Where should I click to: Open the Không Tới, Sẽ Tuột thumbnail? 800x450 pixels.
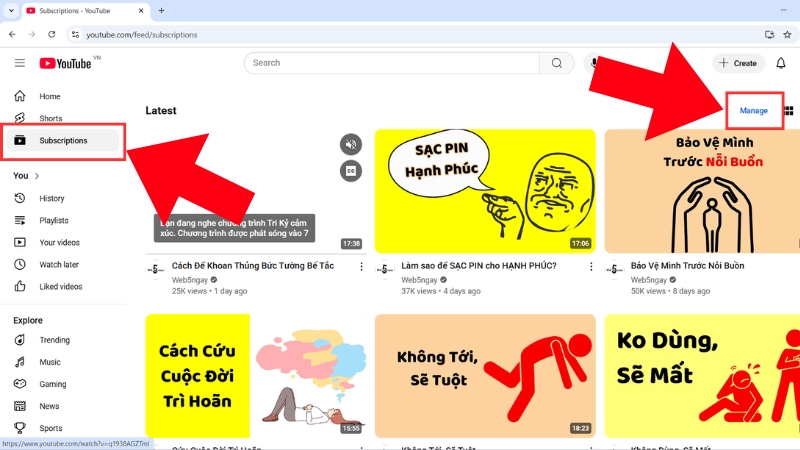(x=485, y=376)
